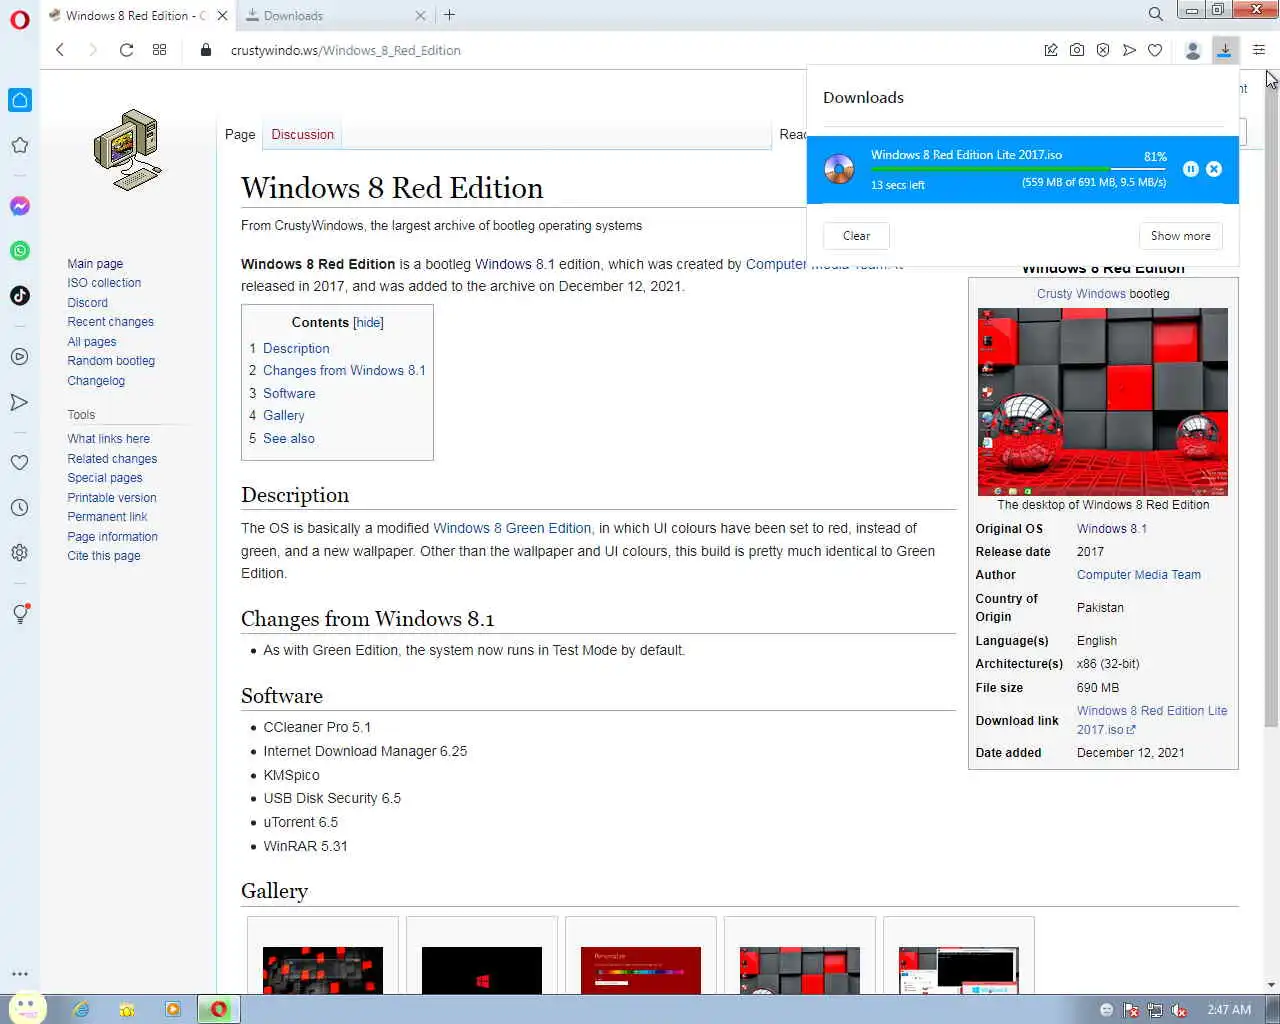Open the new tab plus button
Viewport: 1280px width, 1024px height.
[x=450, y=15]
